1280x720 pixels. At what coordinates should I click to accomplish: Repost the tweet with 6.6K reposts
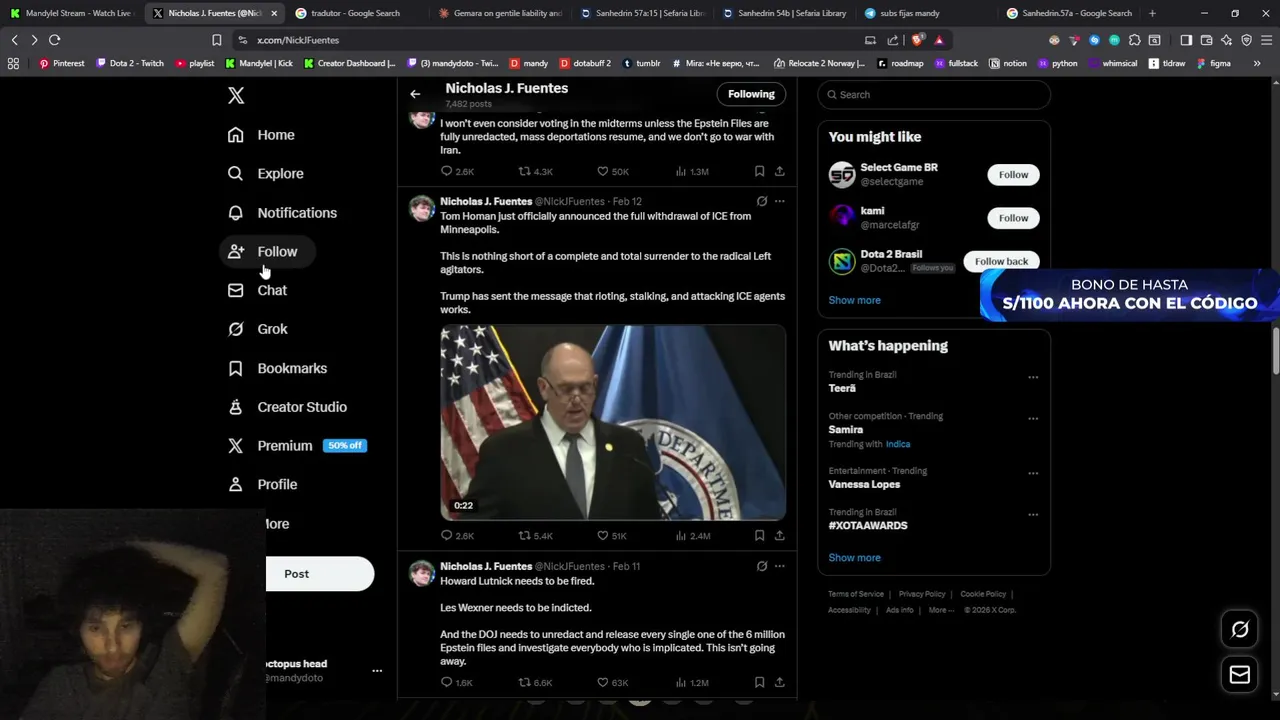click(524, 683)
